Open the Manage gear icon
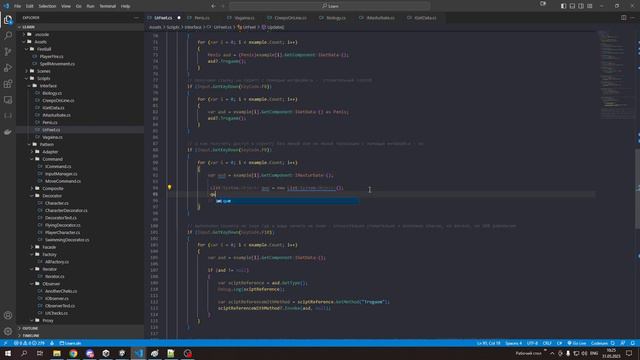The image size is (640, 360). [8, 331]
